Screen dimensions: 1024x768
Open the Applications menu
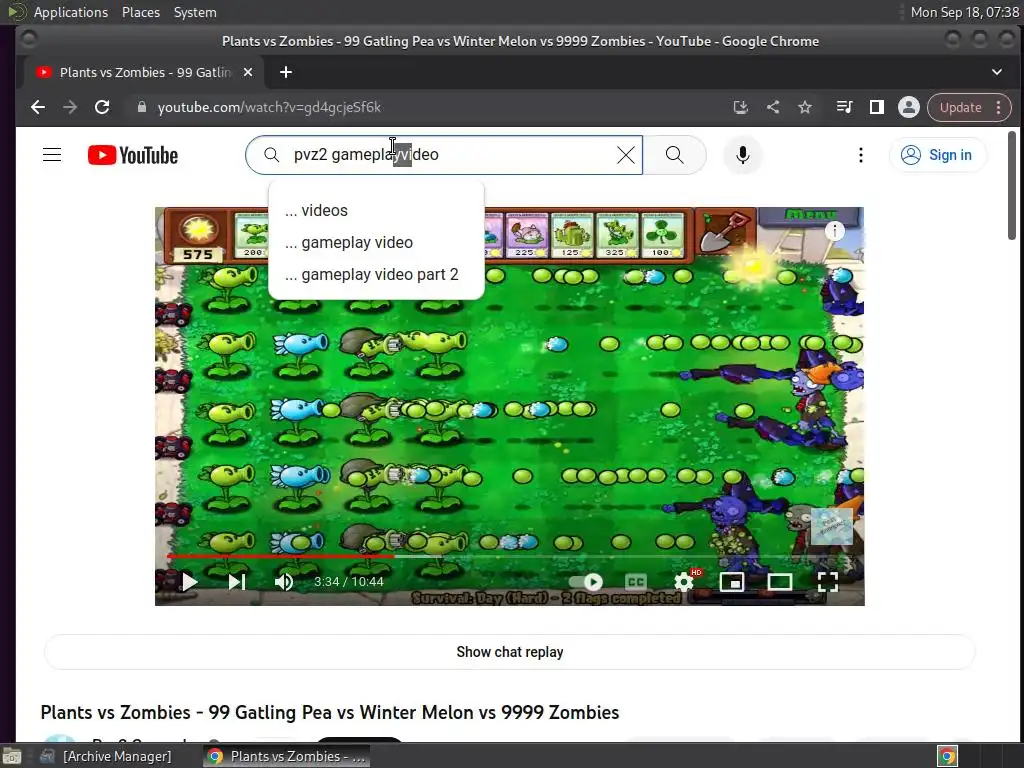tap(71, 12)
